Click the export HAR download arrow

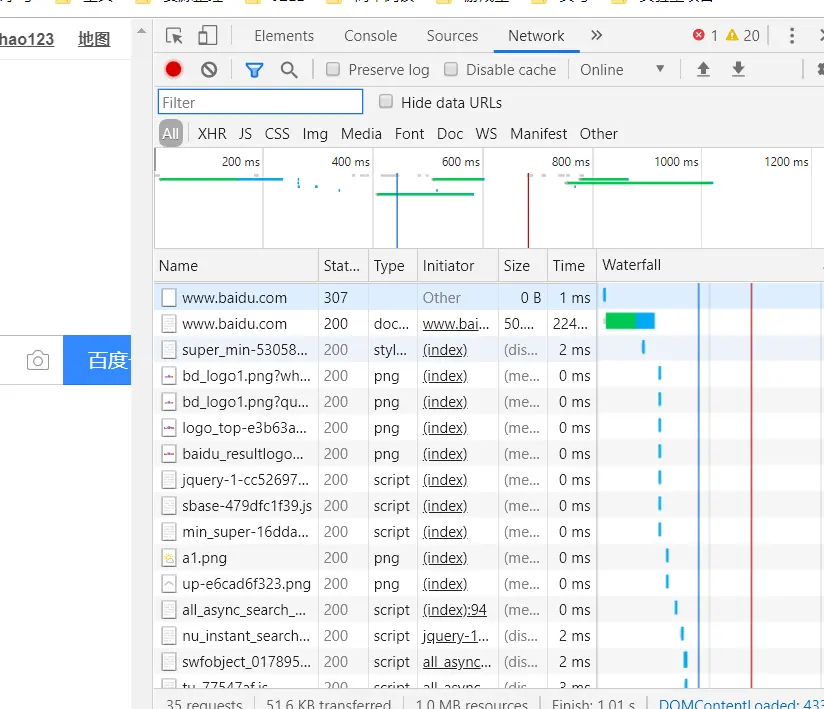coord(738,69)
